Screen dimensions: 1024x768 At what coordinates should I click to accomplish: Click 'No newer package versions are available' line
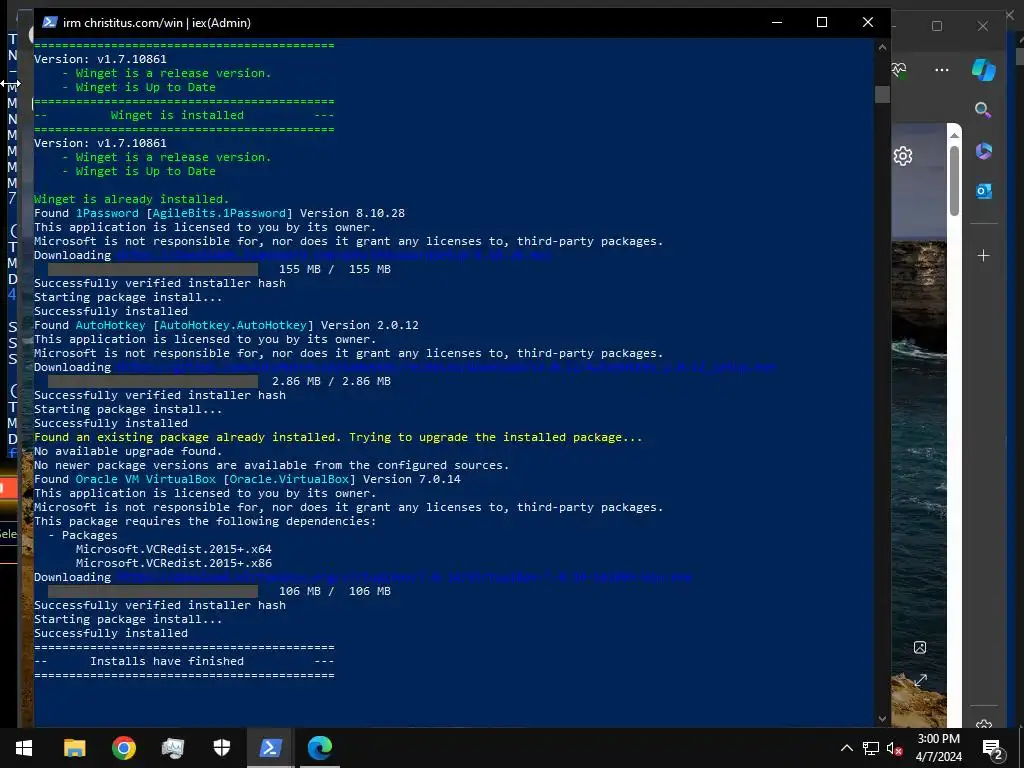271,465
